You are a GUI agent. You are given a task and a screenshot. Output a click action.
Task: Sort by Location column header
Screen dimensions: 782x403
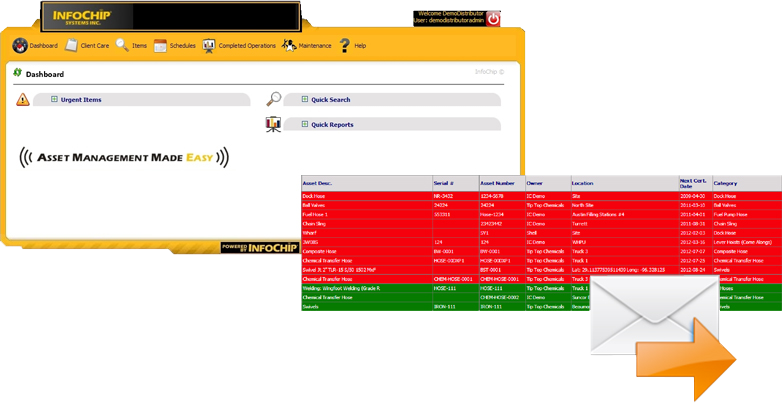[x=583, y=183]
